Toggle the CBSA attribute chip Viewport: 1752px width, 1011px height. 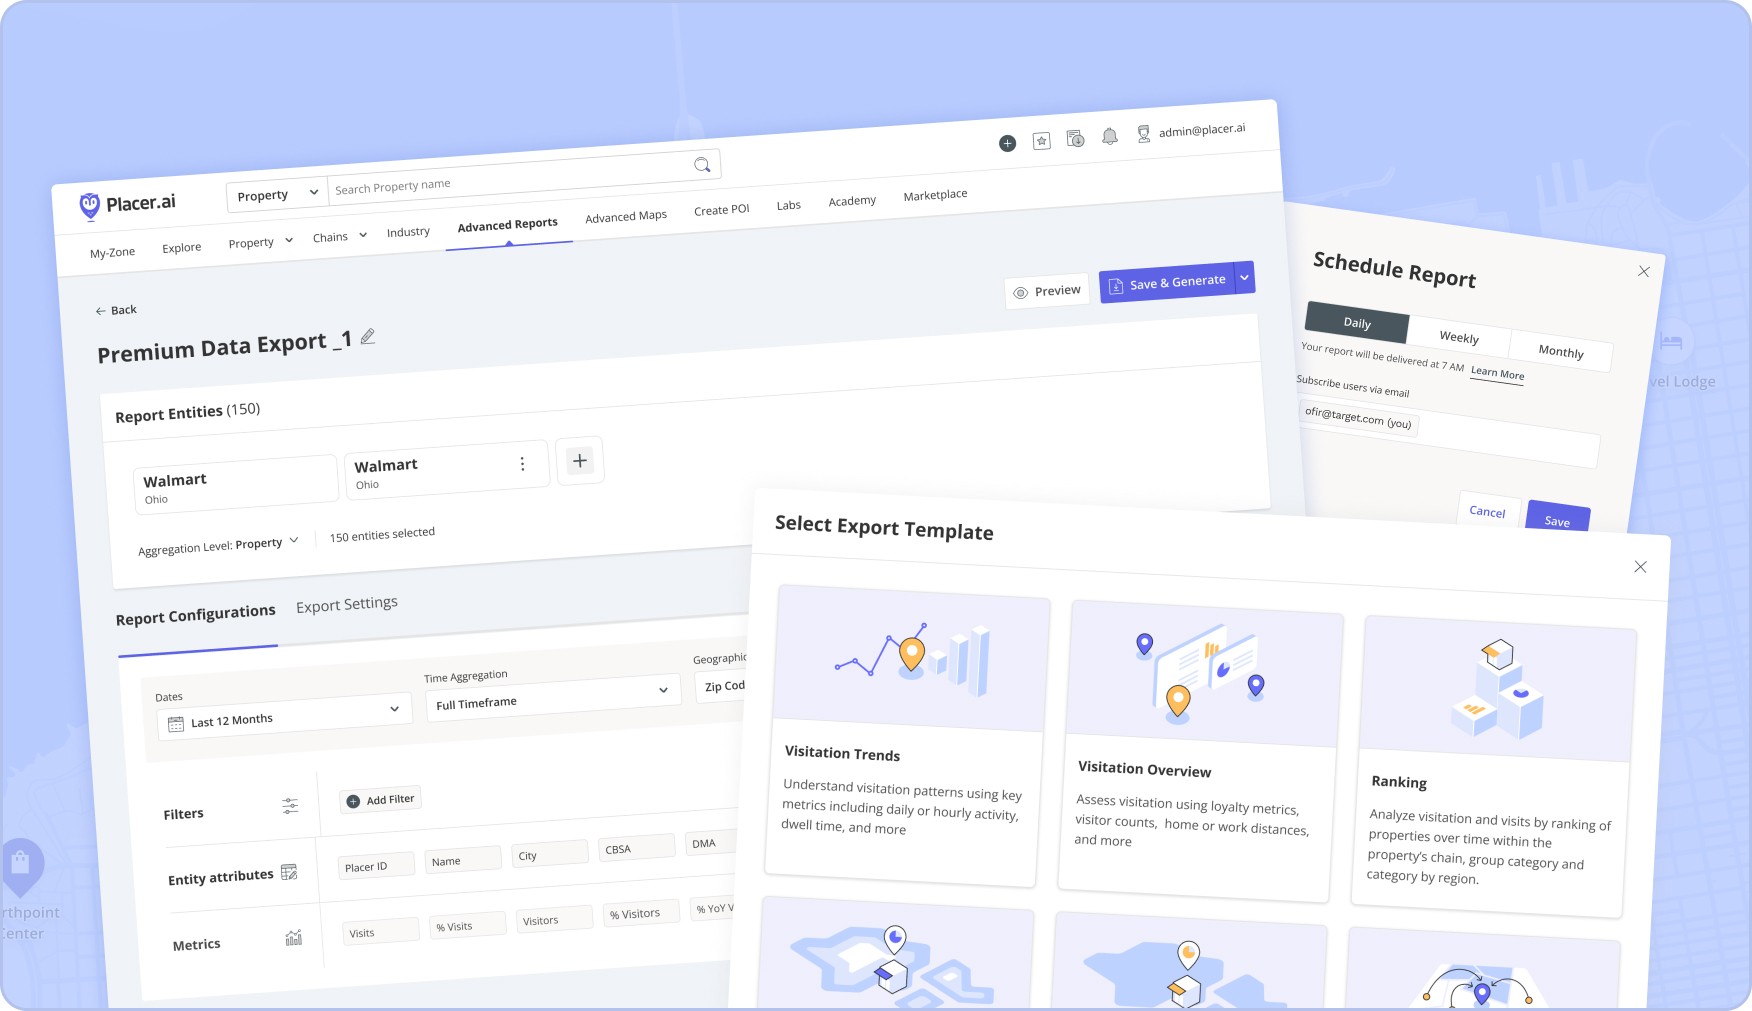click(637, 847)
